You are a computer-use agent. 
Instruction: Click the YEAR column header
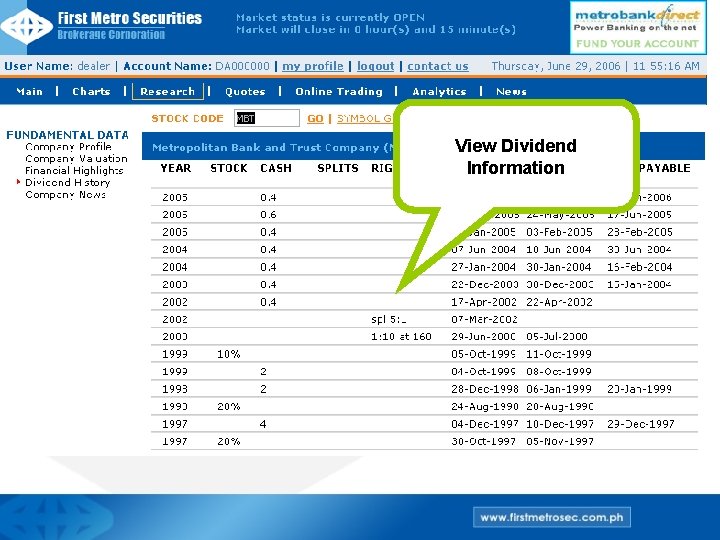tap(176, 168)
